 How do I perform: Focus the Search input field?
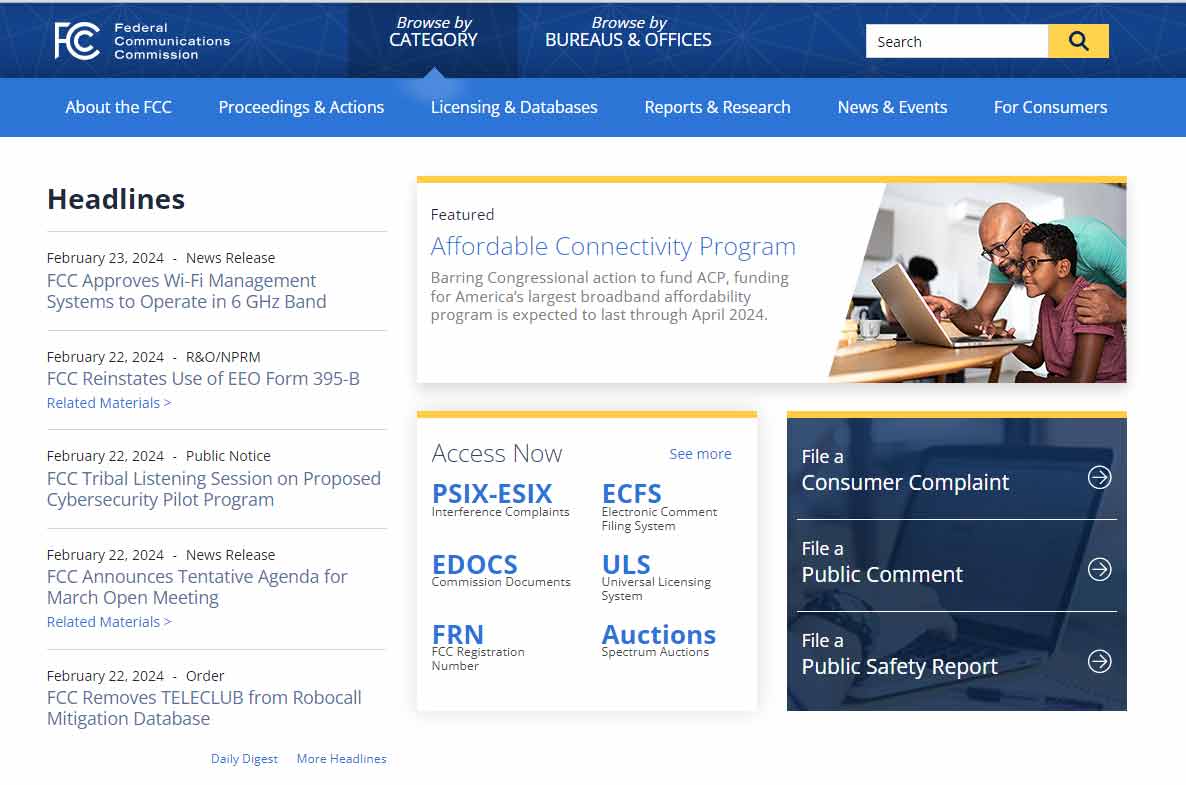[x=957, y=41]
